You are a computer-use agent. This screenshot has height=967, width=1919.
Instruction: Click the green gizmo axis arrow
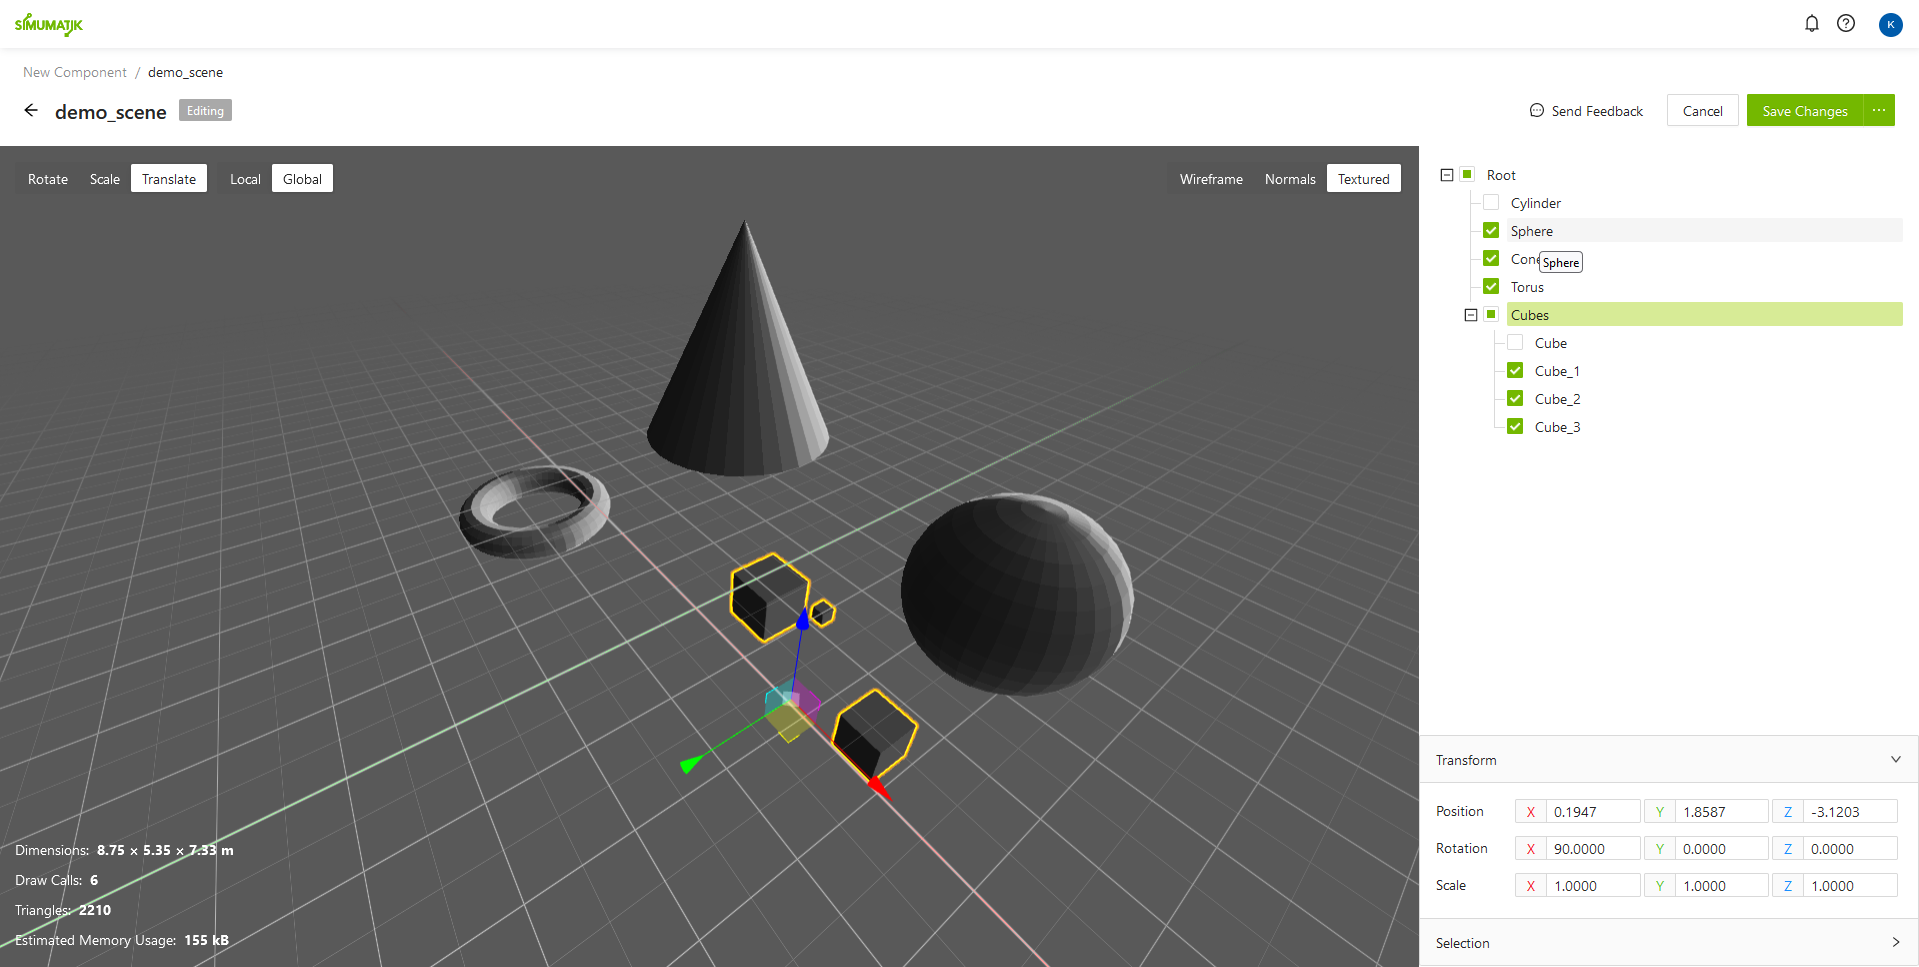[690, 765]
